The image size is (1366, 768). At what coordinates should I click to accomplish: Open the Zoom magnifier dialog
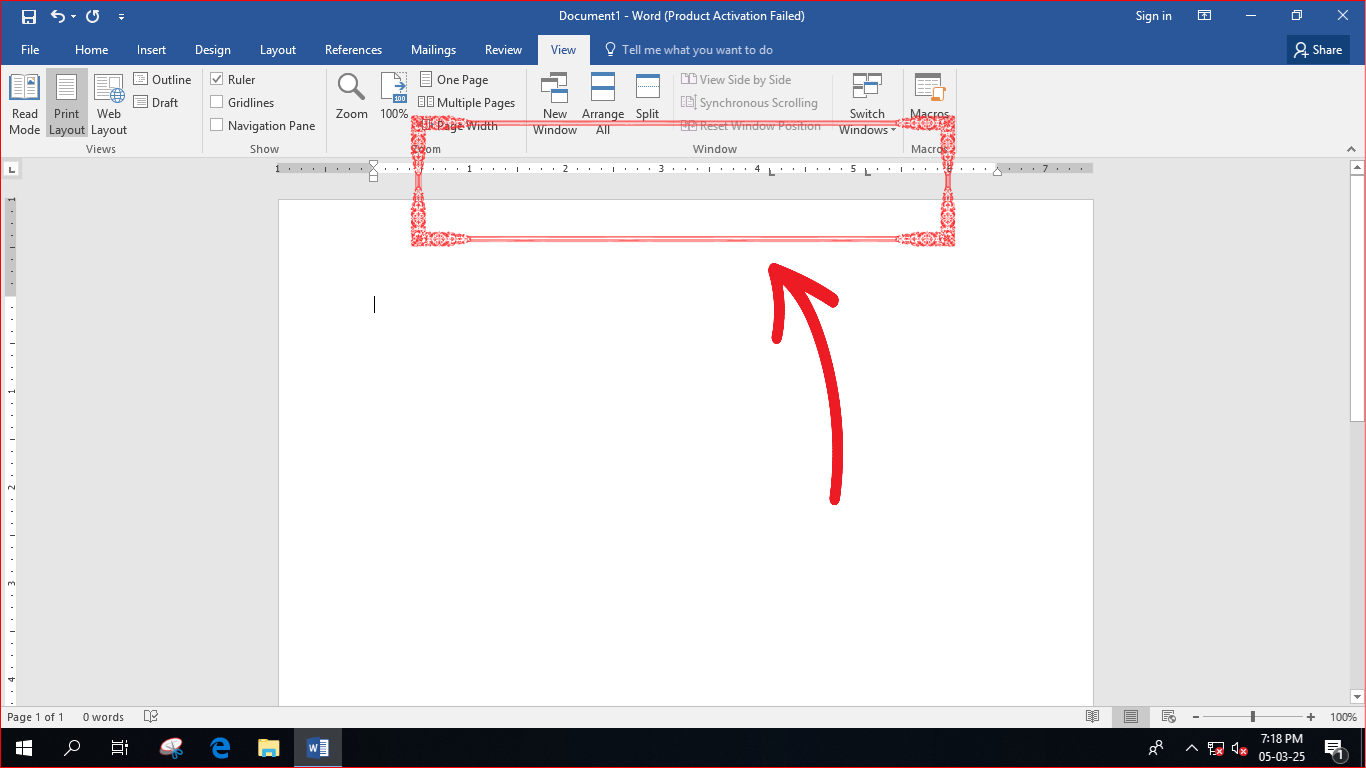[351, 97]
